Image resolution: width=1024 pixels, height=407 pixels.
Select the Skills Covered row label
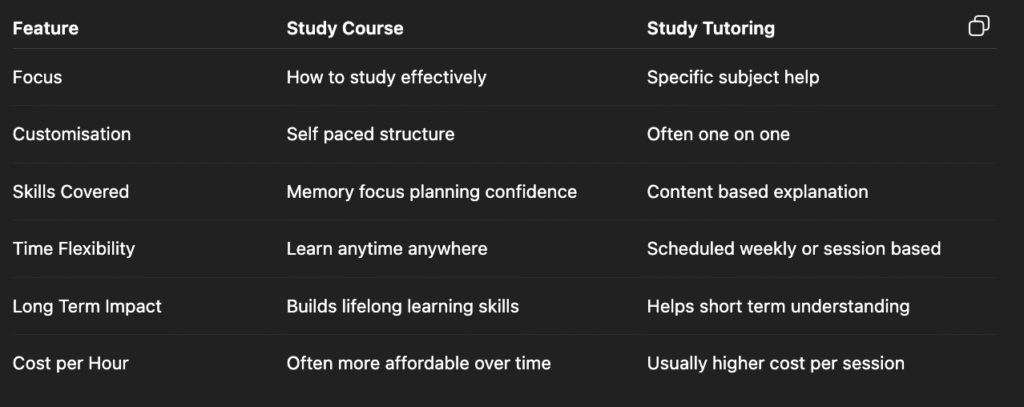click(x=71, y=191)
